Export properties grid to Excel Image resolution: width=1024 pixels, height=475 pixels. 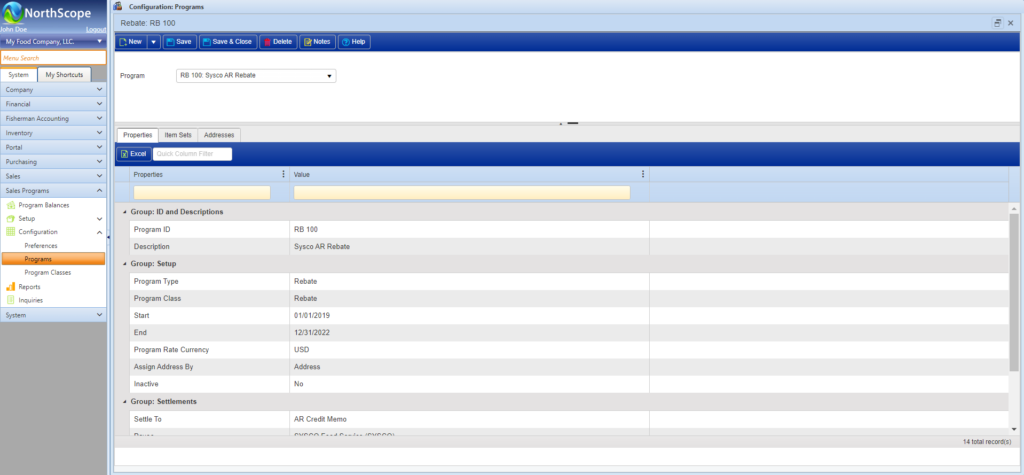coord(133,154)
